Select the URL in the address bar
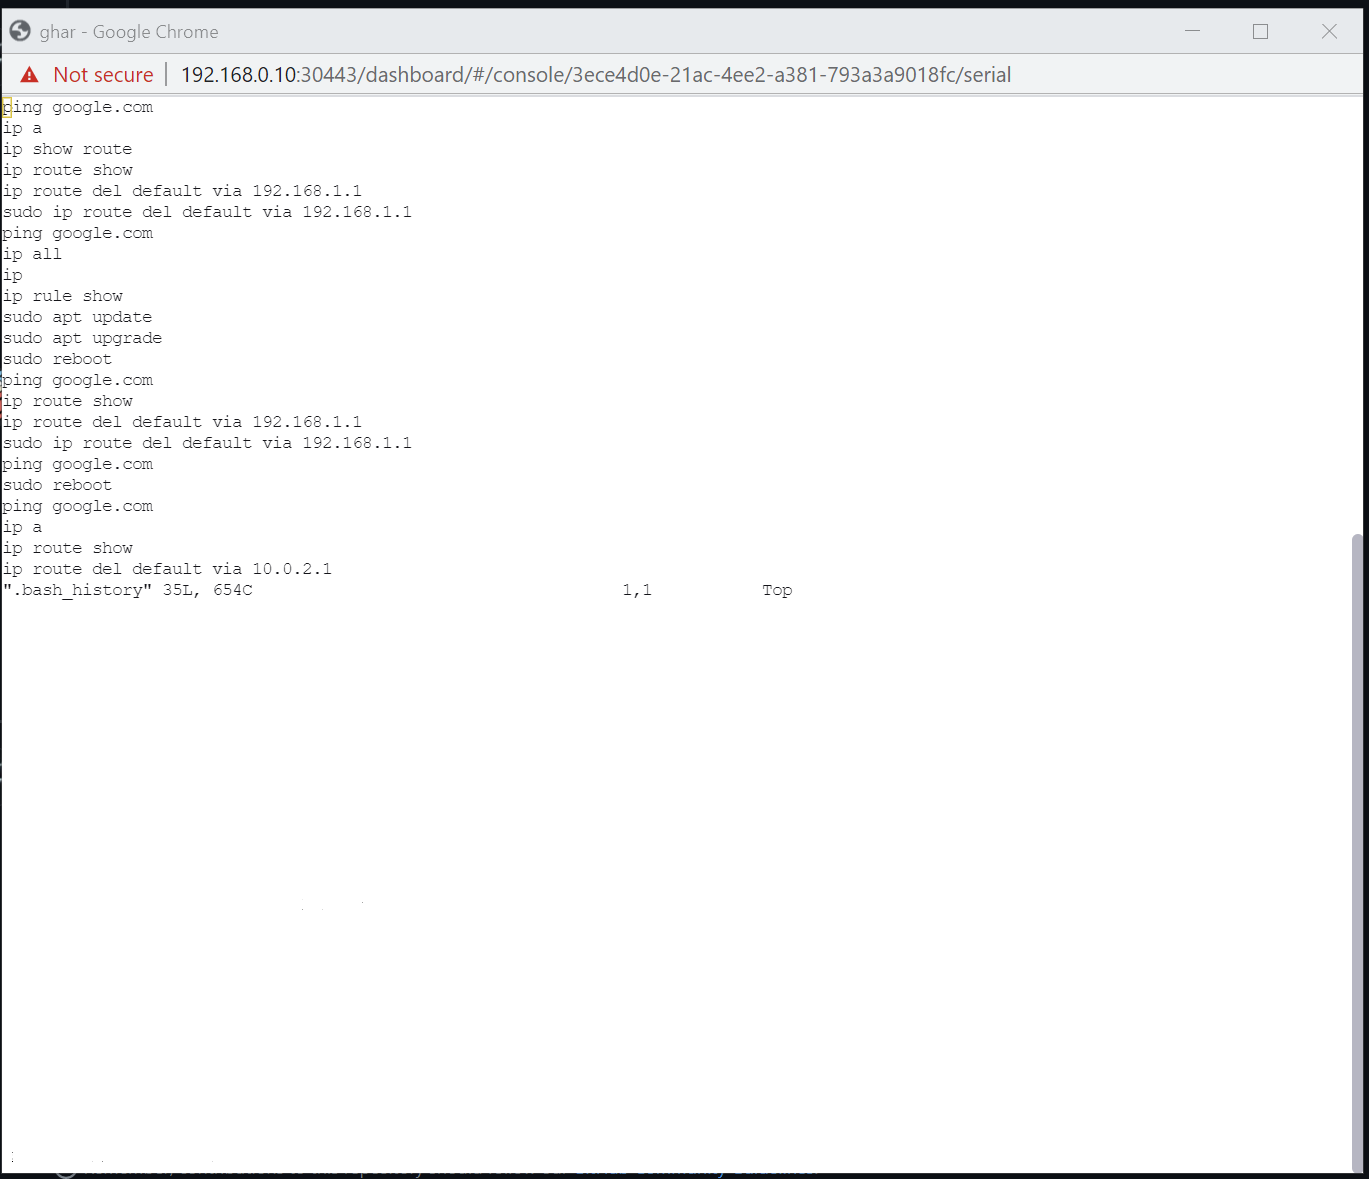The height and width of the screenshot is (1179, 1369). click(x=595, y=74)
